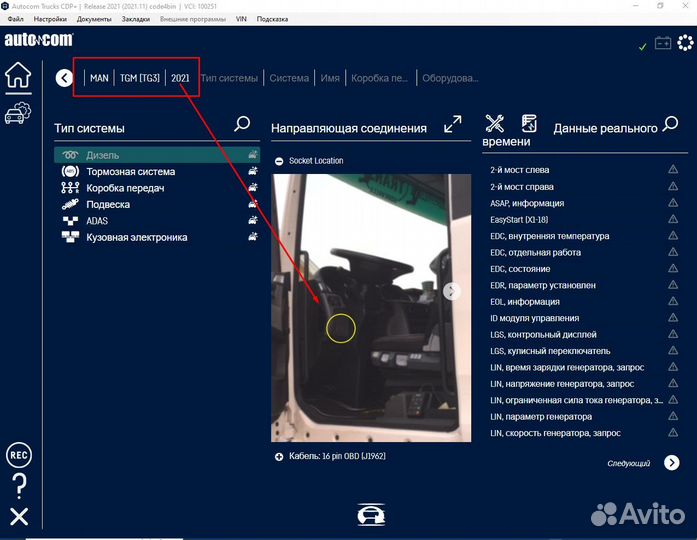This screenshot has height=540, width=697.
Task: Open the Файл menu
Action: tap(16, 19)
